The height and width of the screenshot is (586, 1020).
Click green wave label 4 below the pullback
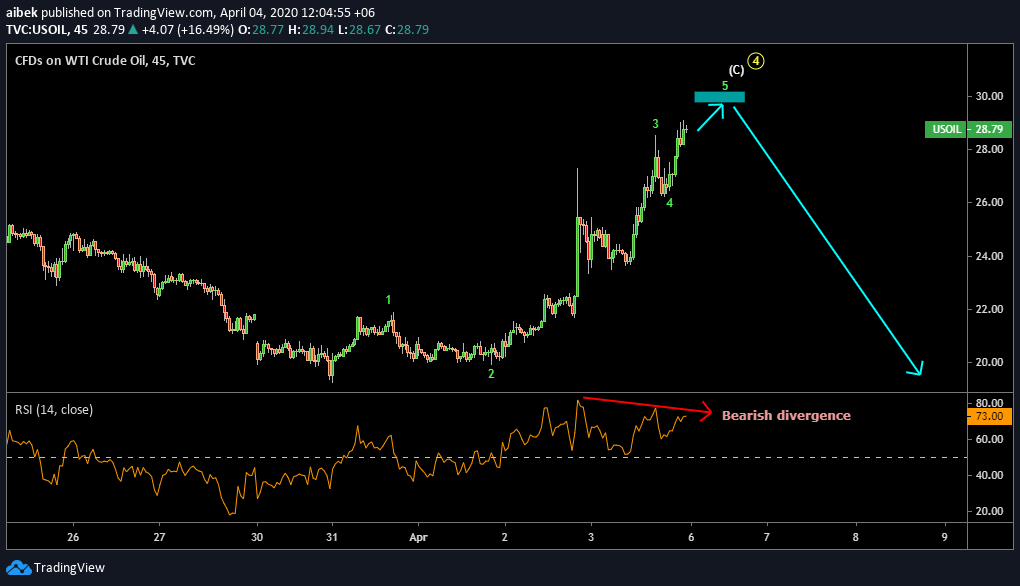(669, 203)
